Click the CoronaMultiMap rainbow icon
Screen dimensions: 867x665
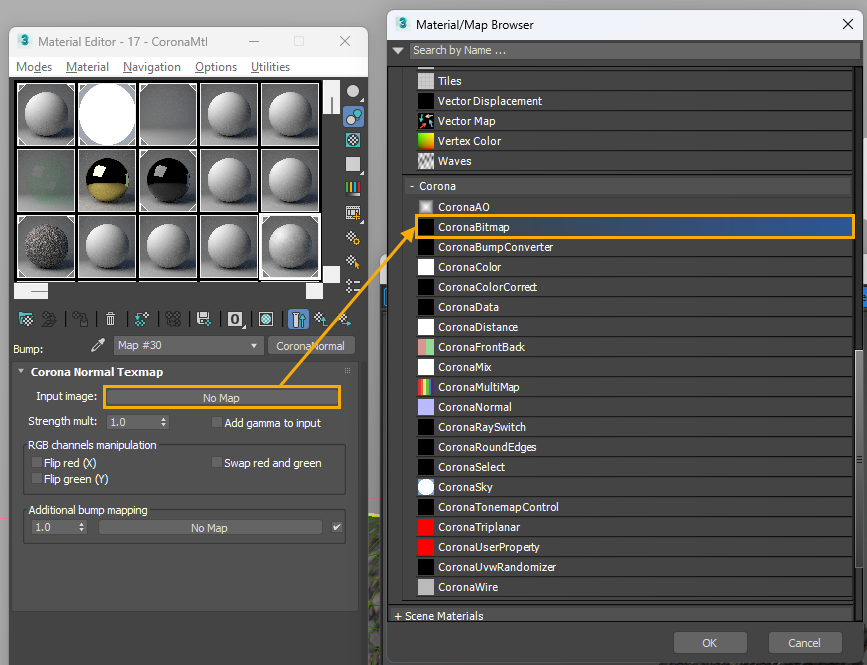pyautogui.click(x=426, y=387)
